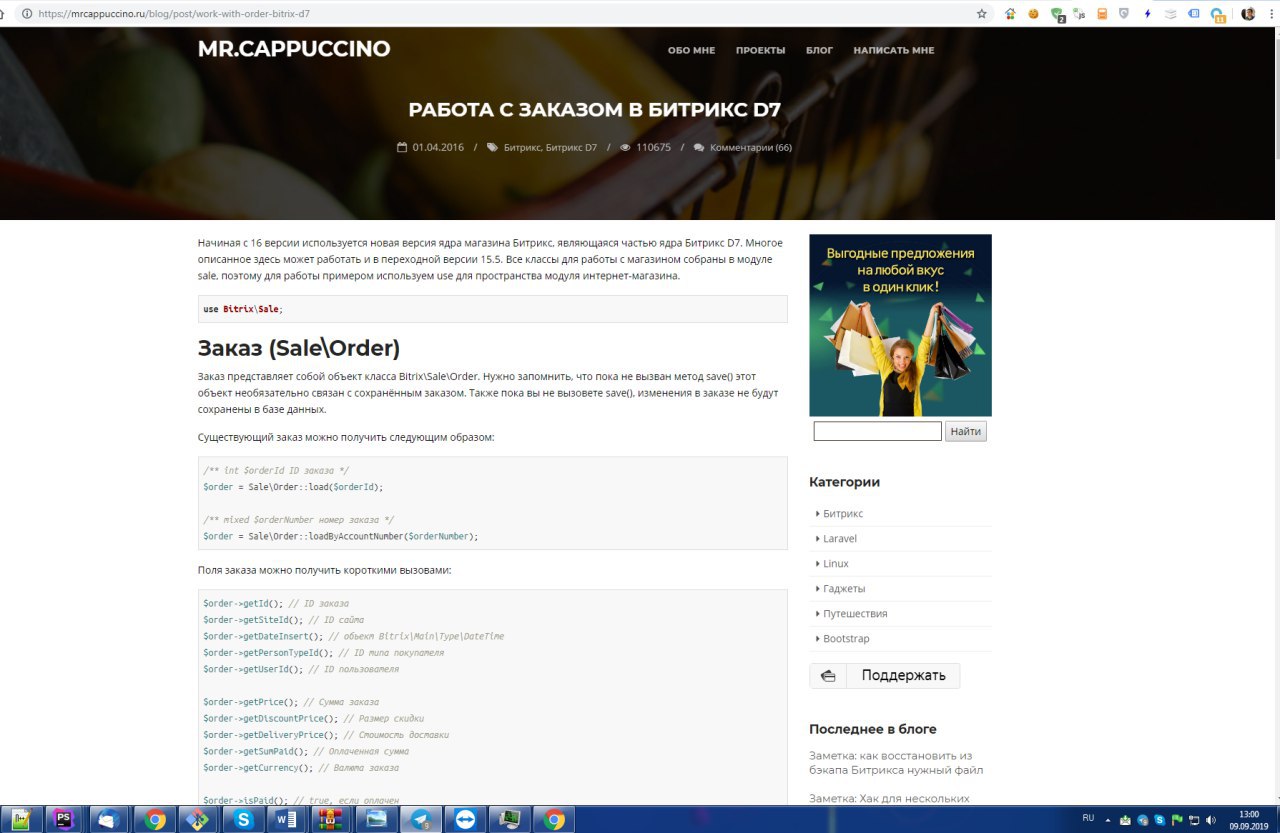Open the НАПИСАТЬ МНЕ menu item

[894, 50]
